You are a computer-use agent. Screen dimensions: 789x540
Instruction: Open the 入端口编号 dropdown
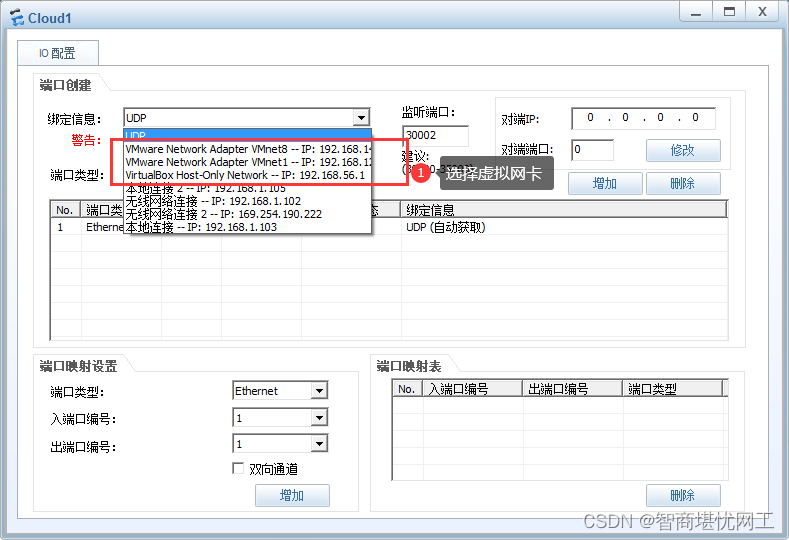pyautogui.click(x=319, y=418)
